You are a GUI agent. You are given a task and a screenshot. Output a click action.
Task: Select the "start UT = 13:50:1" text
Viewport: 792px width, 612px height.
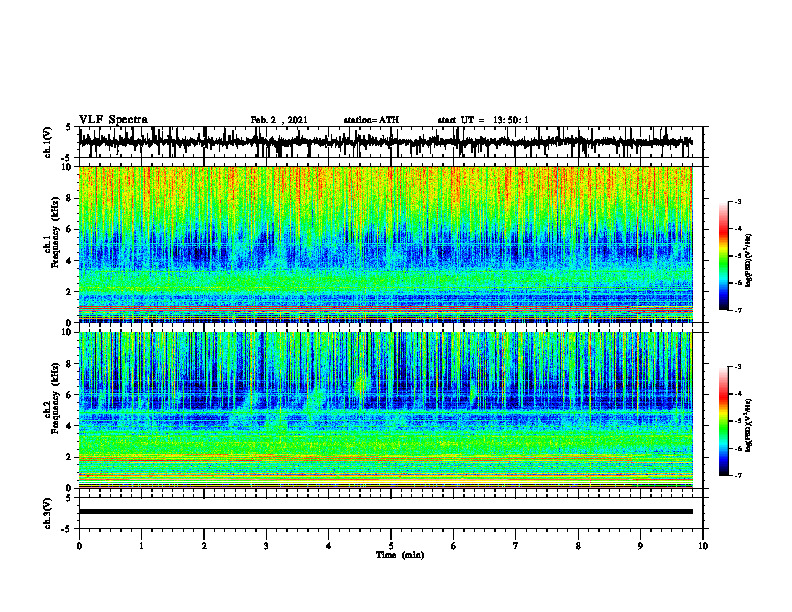coord(483,120)
